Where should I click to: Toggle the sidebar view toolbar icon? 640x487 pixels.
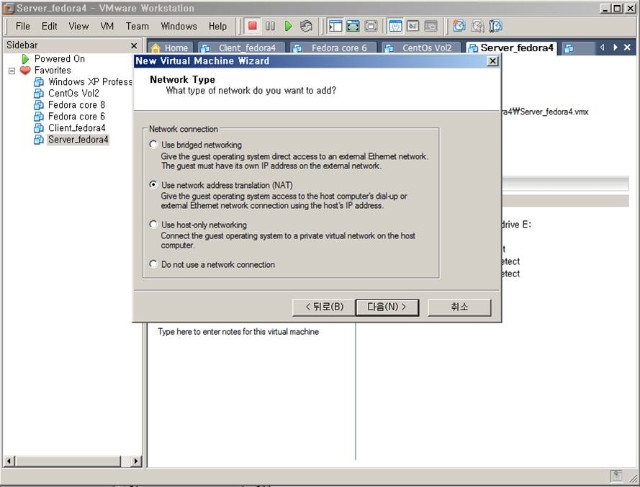335,26
